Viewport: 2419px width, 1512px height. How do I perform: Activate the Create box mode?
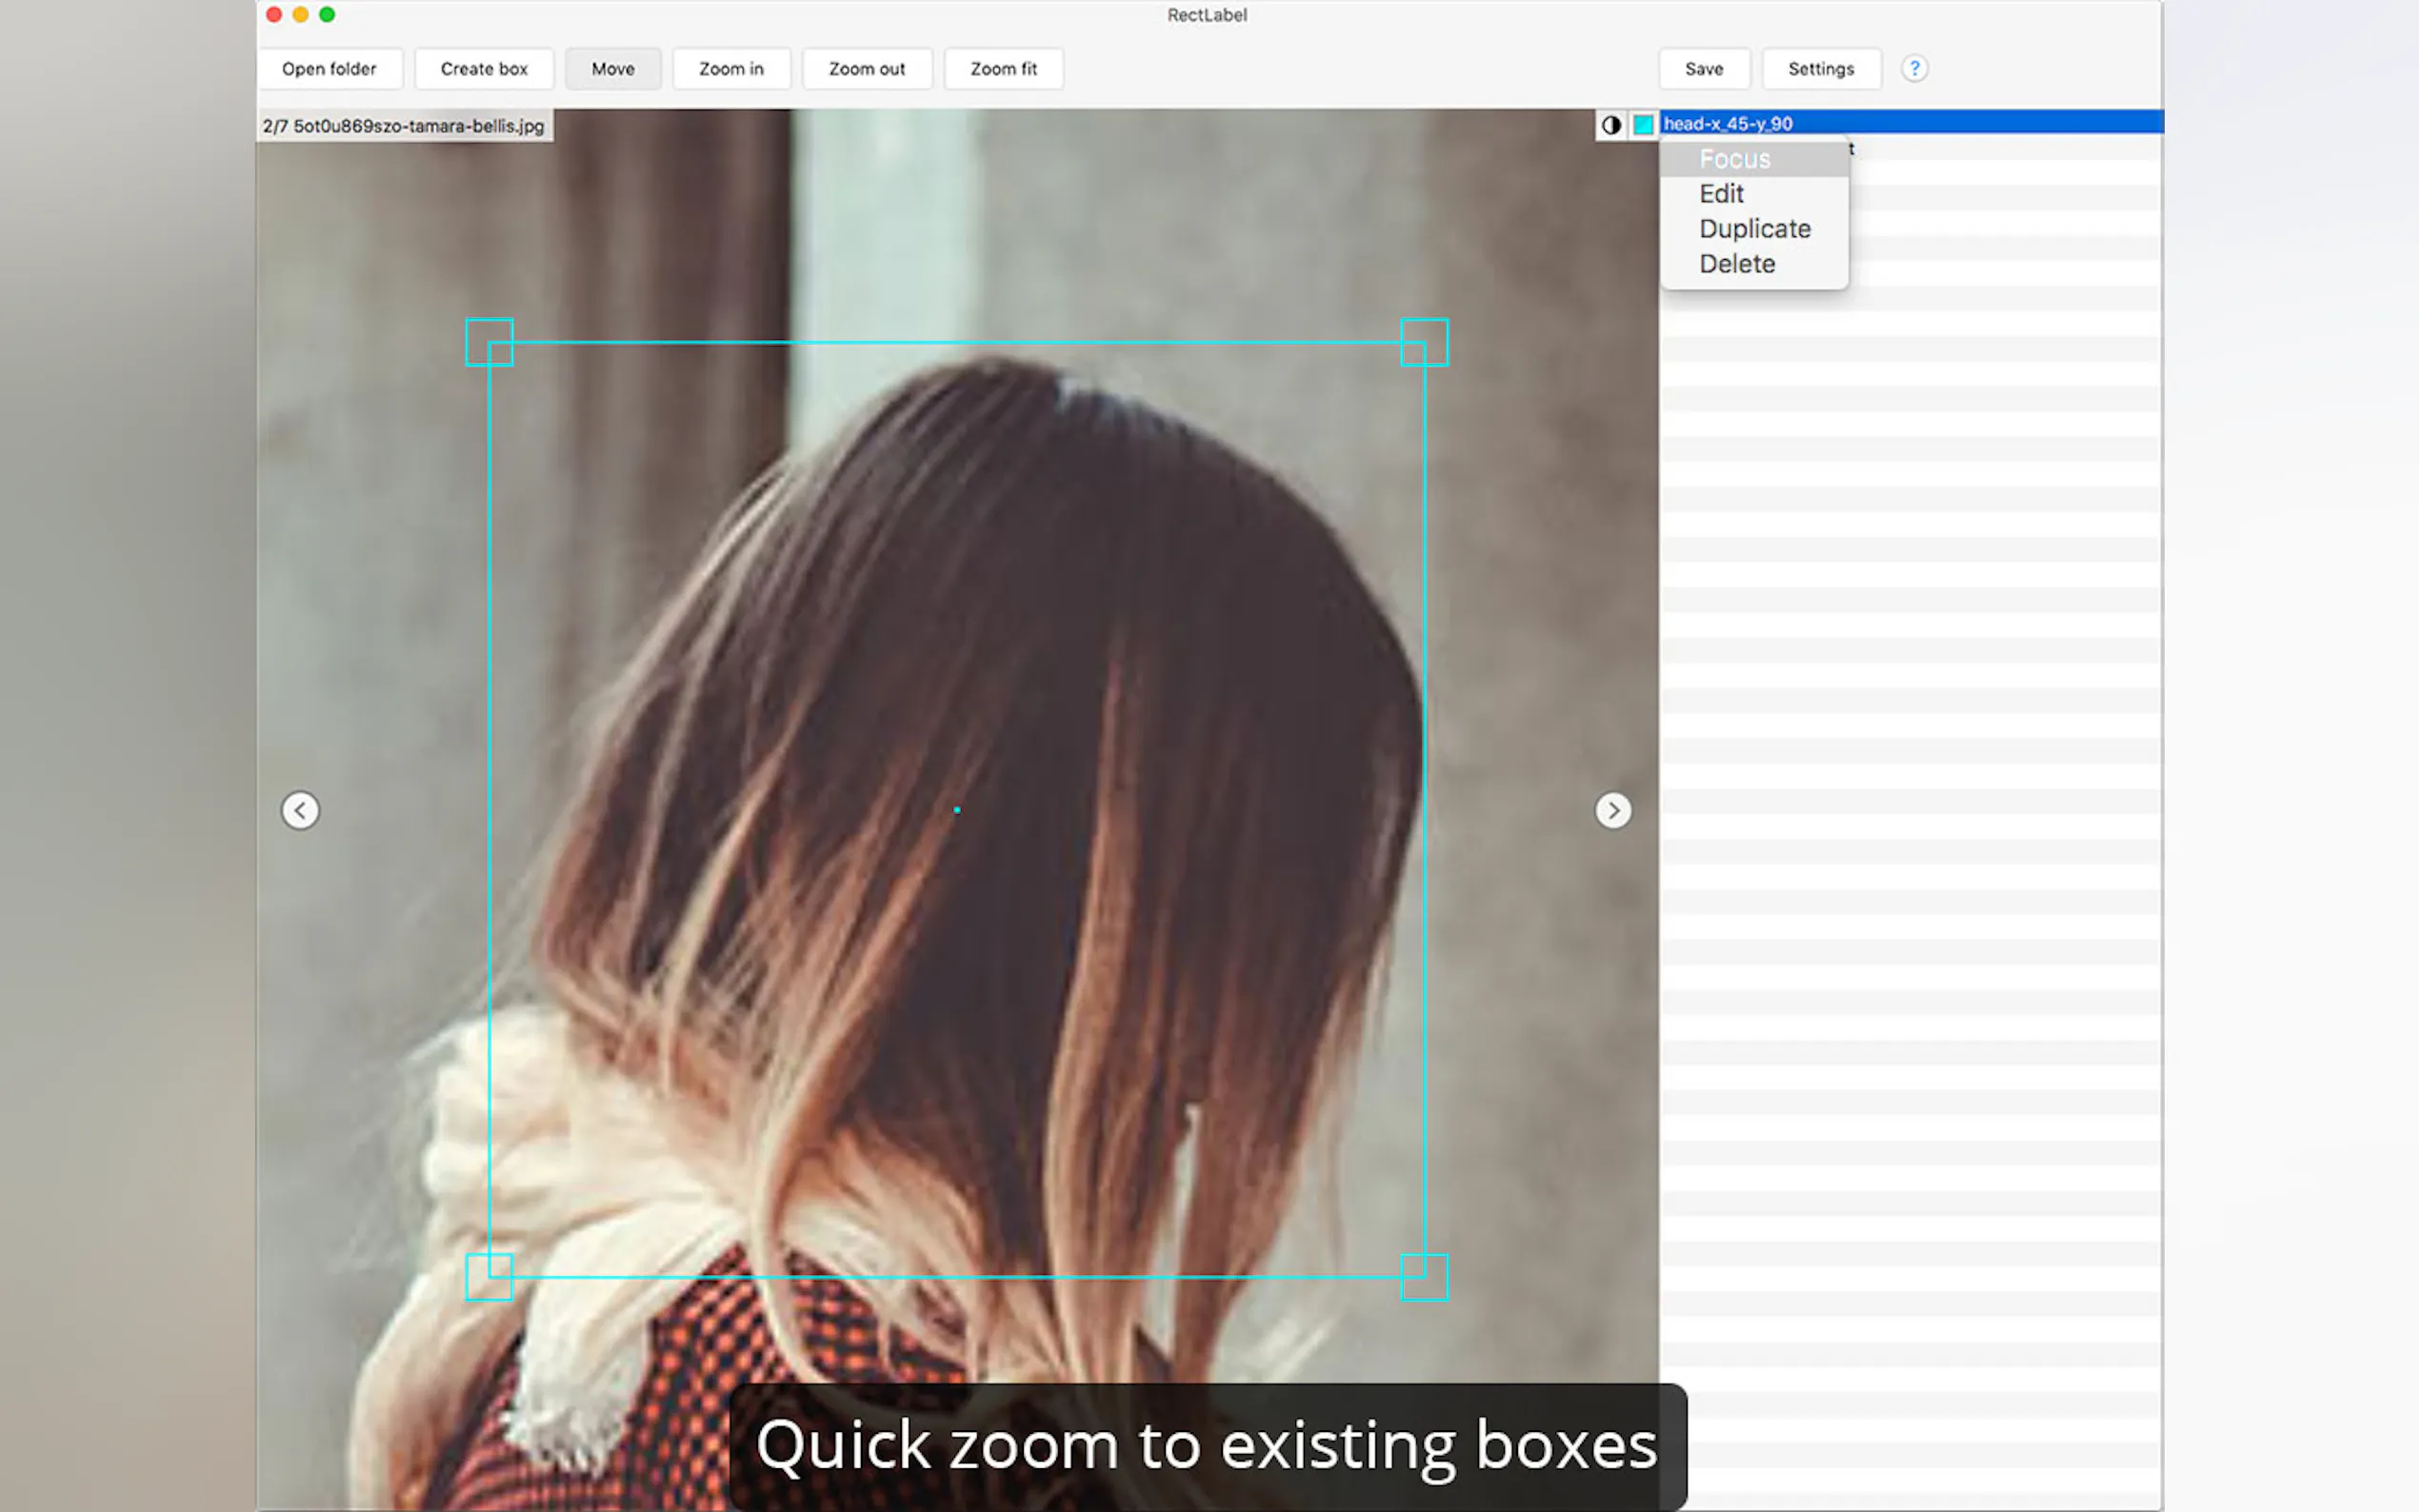(484, 69)
